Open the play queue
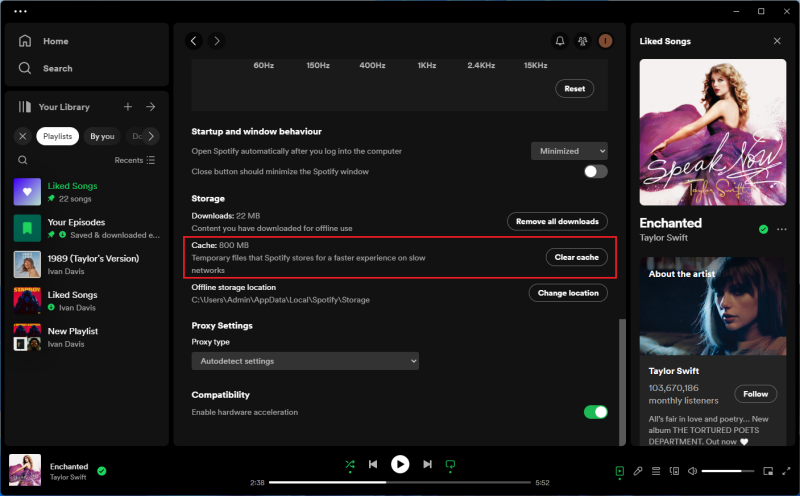The image size is (800, 496). (x=656, y=471)
